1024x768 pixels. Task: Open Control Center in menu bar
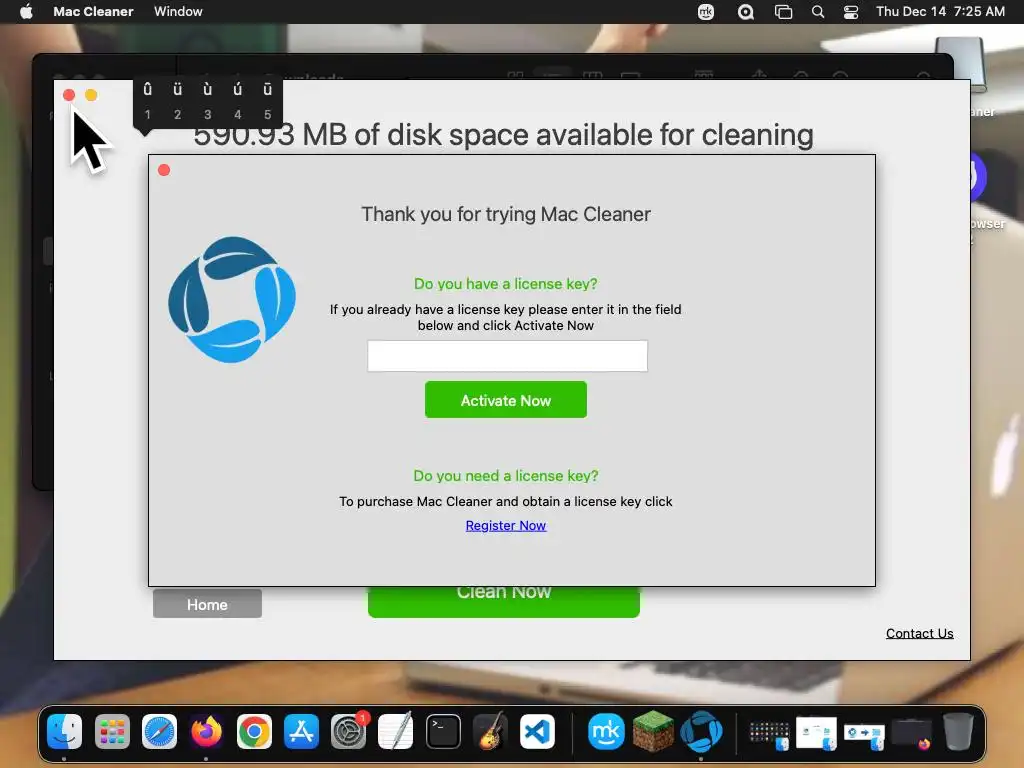tap(850, 12)
